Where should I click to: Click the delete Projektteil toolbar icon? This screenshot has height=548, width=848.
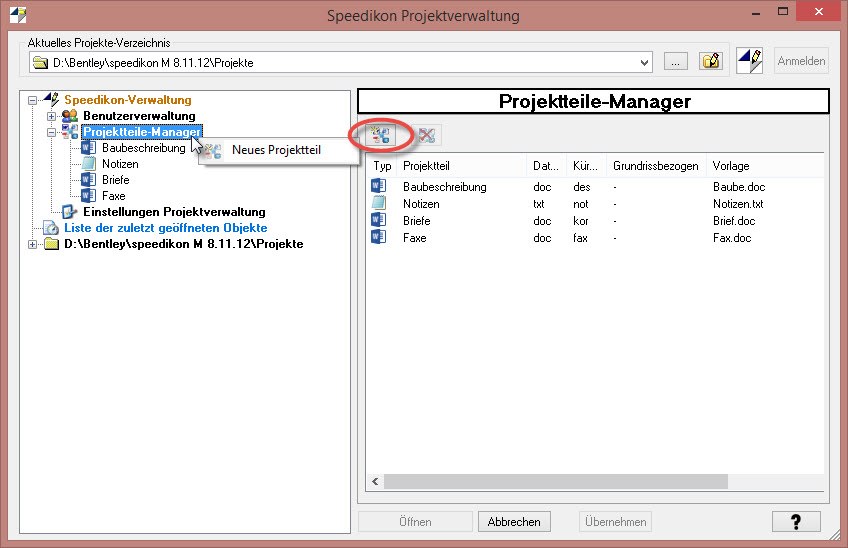[427, 135]
